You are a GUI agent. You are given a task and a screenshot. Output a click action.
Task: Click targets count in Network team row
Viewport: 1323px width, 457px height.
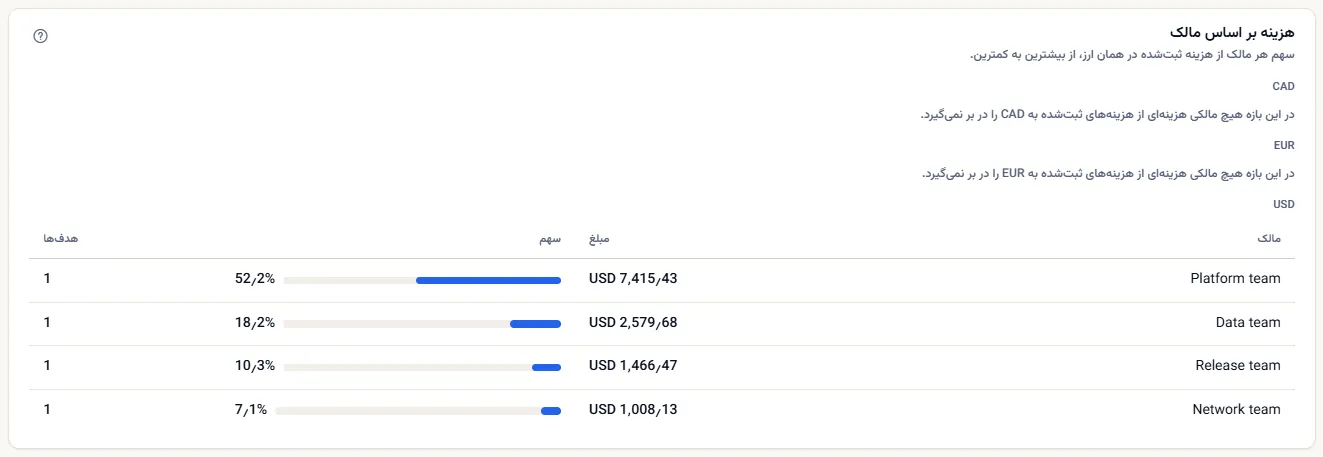click(47, 410)
